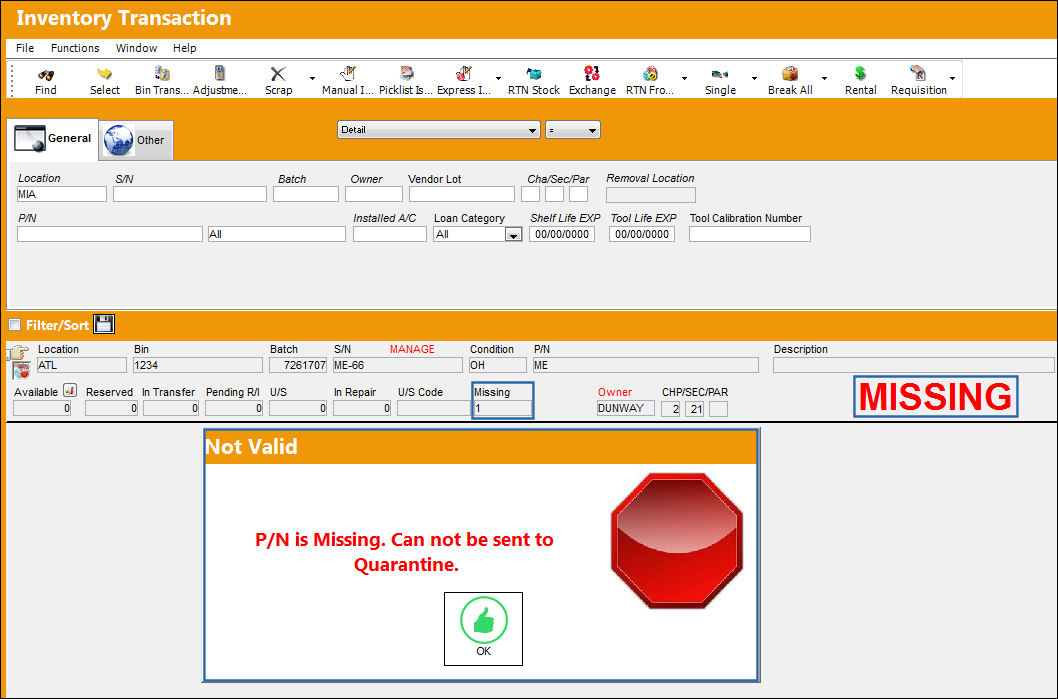Click the chart icon next to Available
This screenshot has width=1058, height=699.
tap(70, 390)
